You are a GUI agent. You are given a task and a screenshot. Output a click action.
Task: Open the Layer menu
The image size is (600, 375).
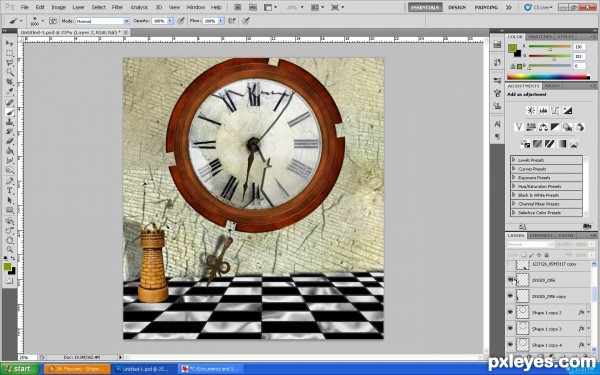[x=78, y=7]
